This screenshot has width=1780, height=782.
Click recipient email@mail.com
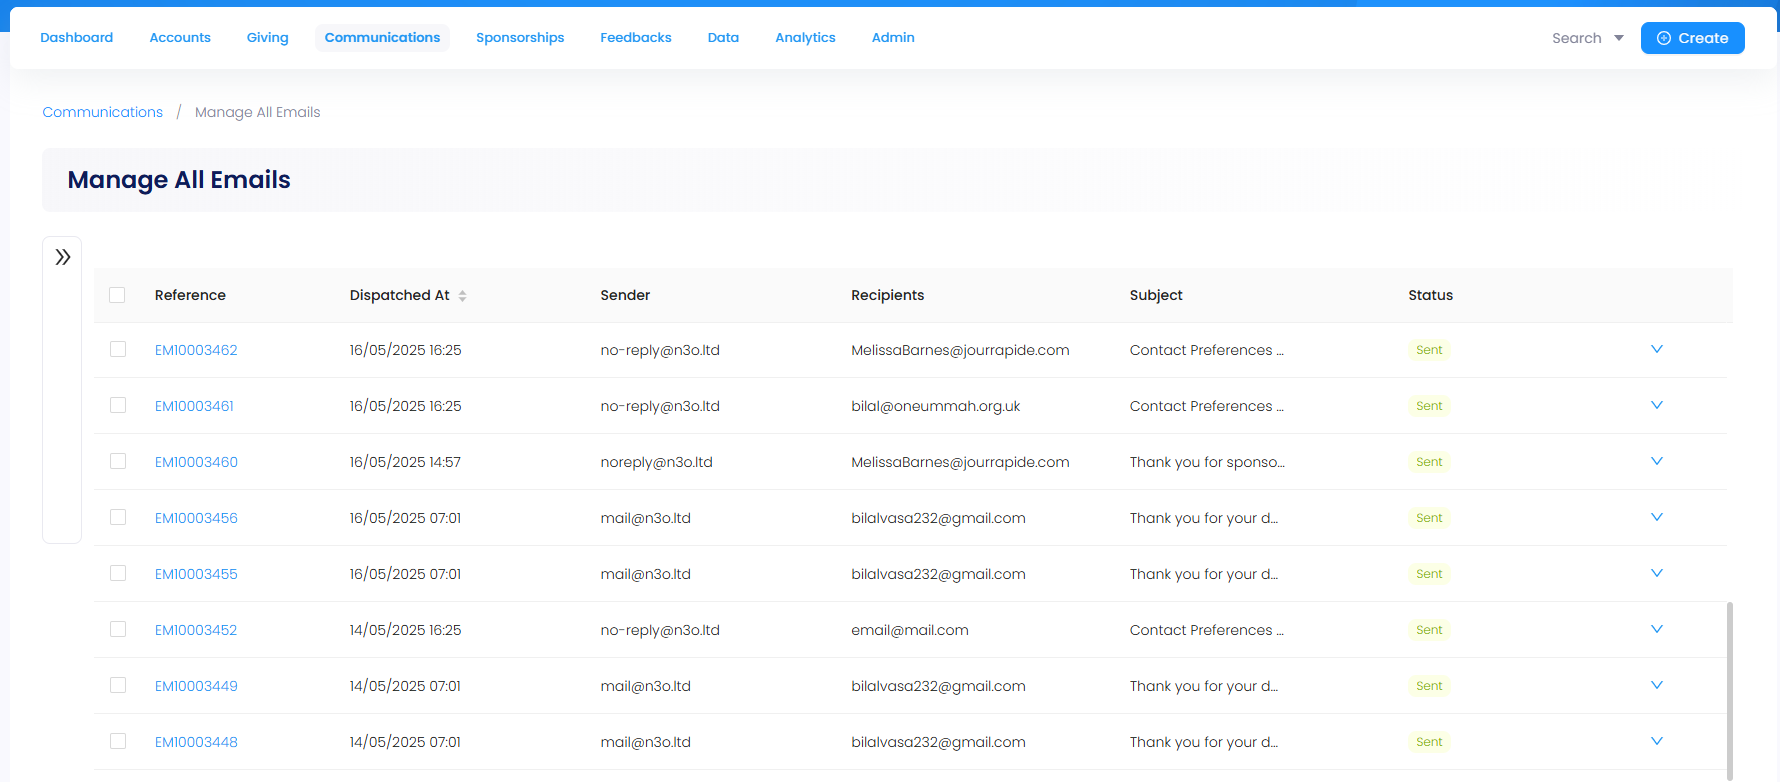910,630
